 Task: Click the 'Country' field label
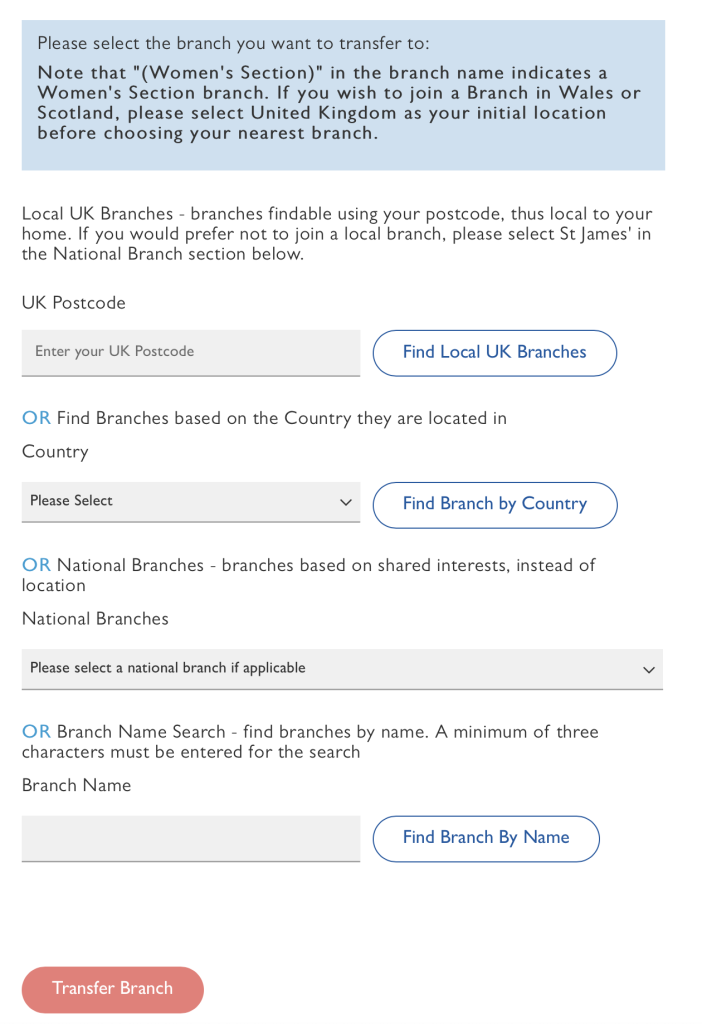pyautogui.click(x=55, y=452)
